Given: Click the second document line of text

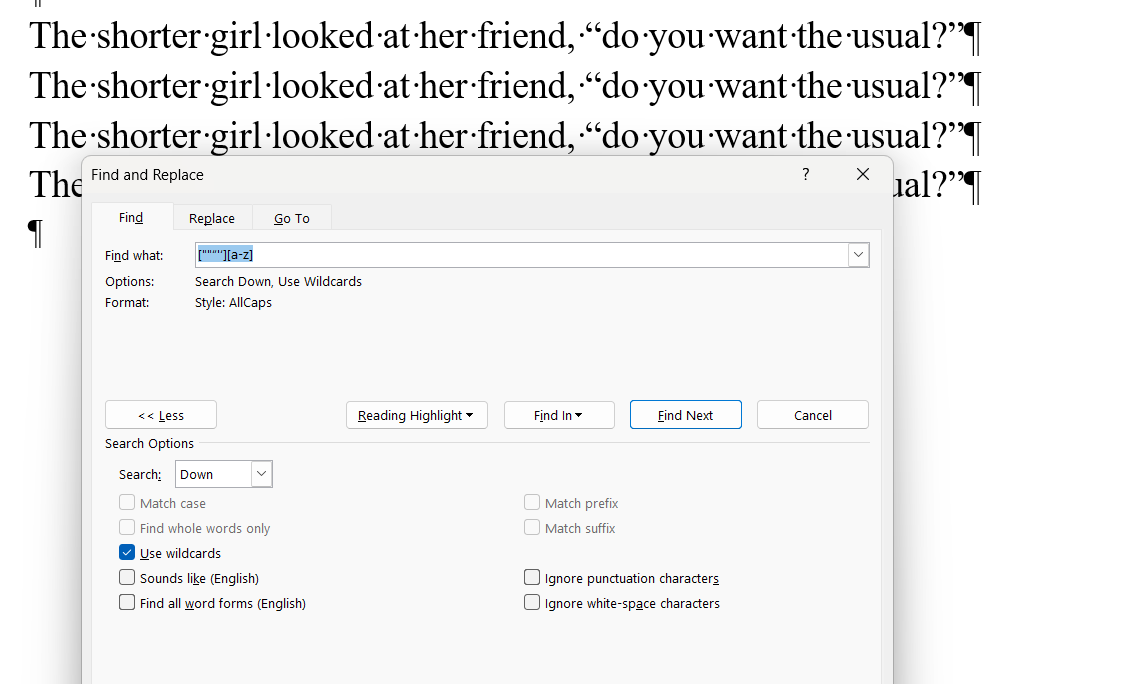Looking at the screenshot, I should pyautogui.click(x=505, y=86).
